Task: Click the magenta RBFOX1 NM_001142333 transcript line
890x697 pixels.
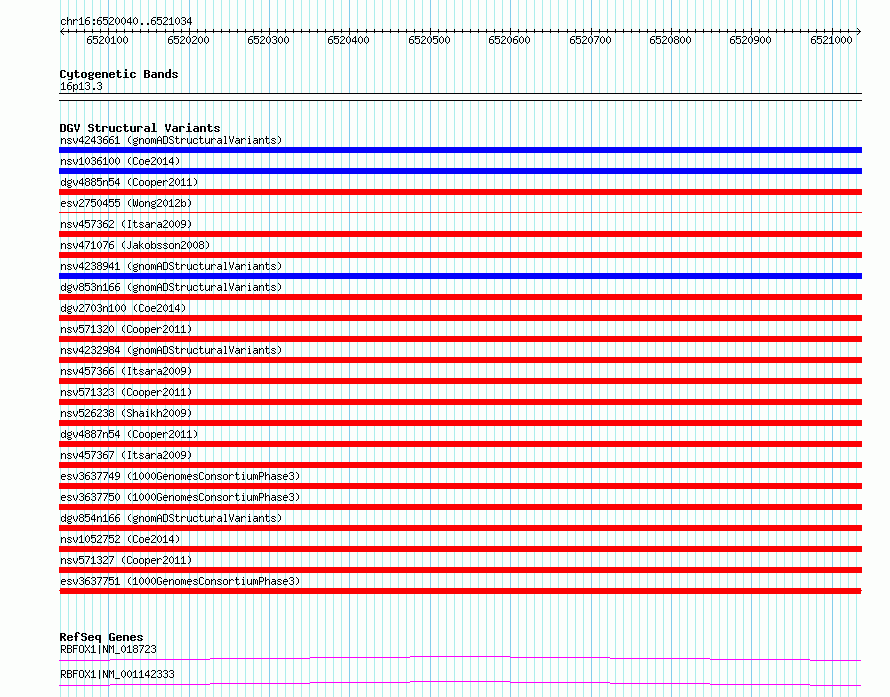Action: tap(460, 683)
